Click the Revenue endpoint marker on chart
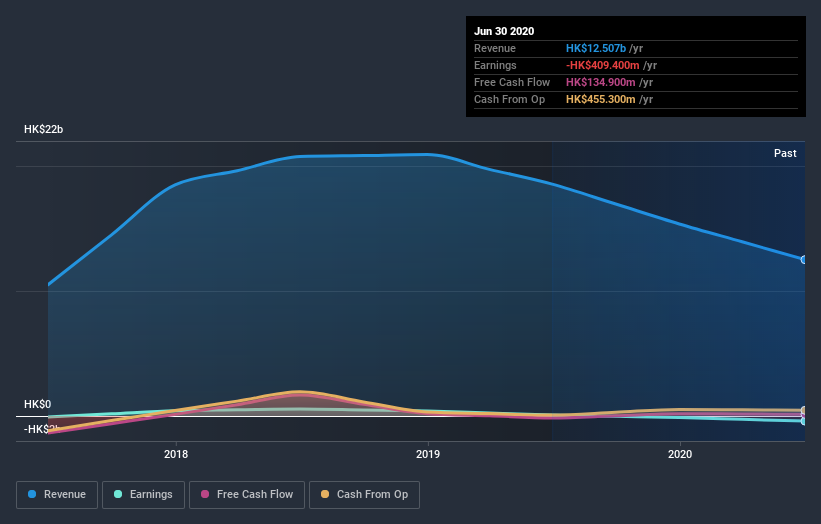Image resolution: width=821 pixels, height=524 pixels. point(803,260)
